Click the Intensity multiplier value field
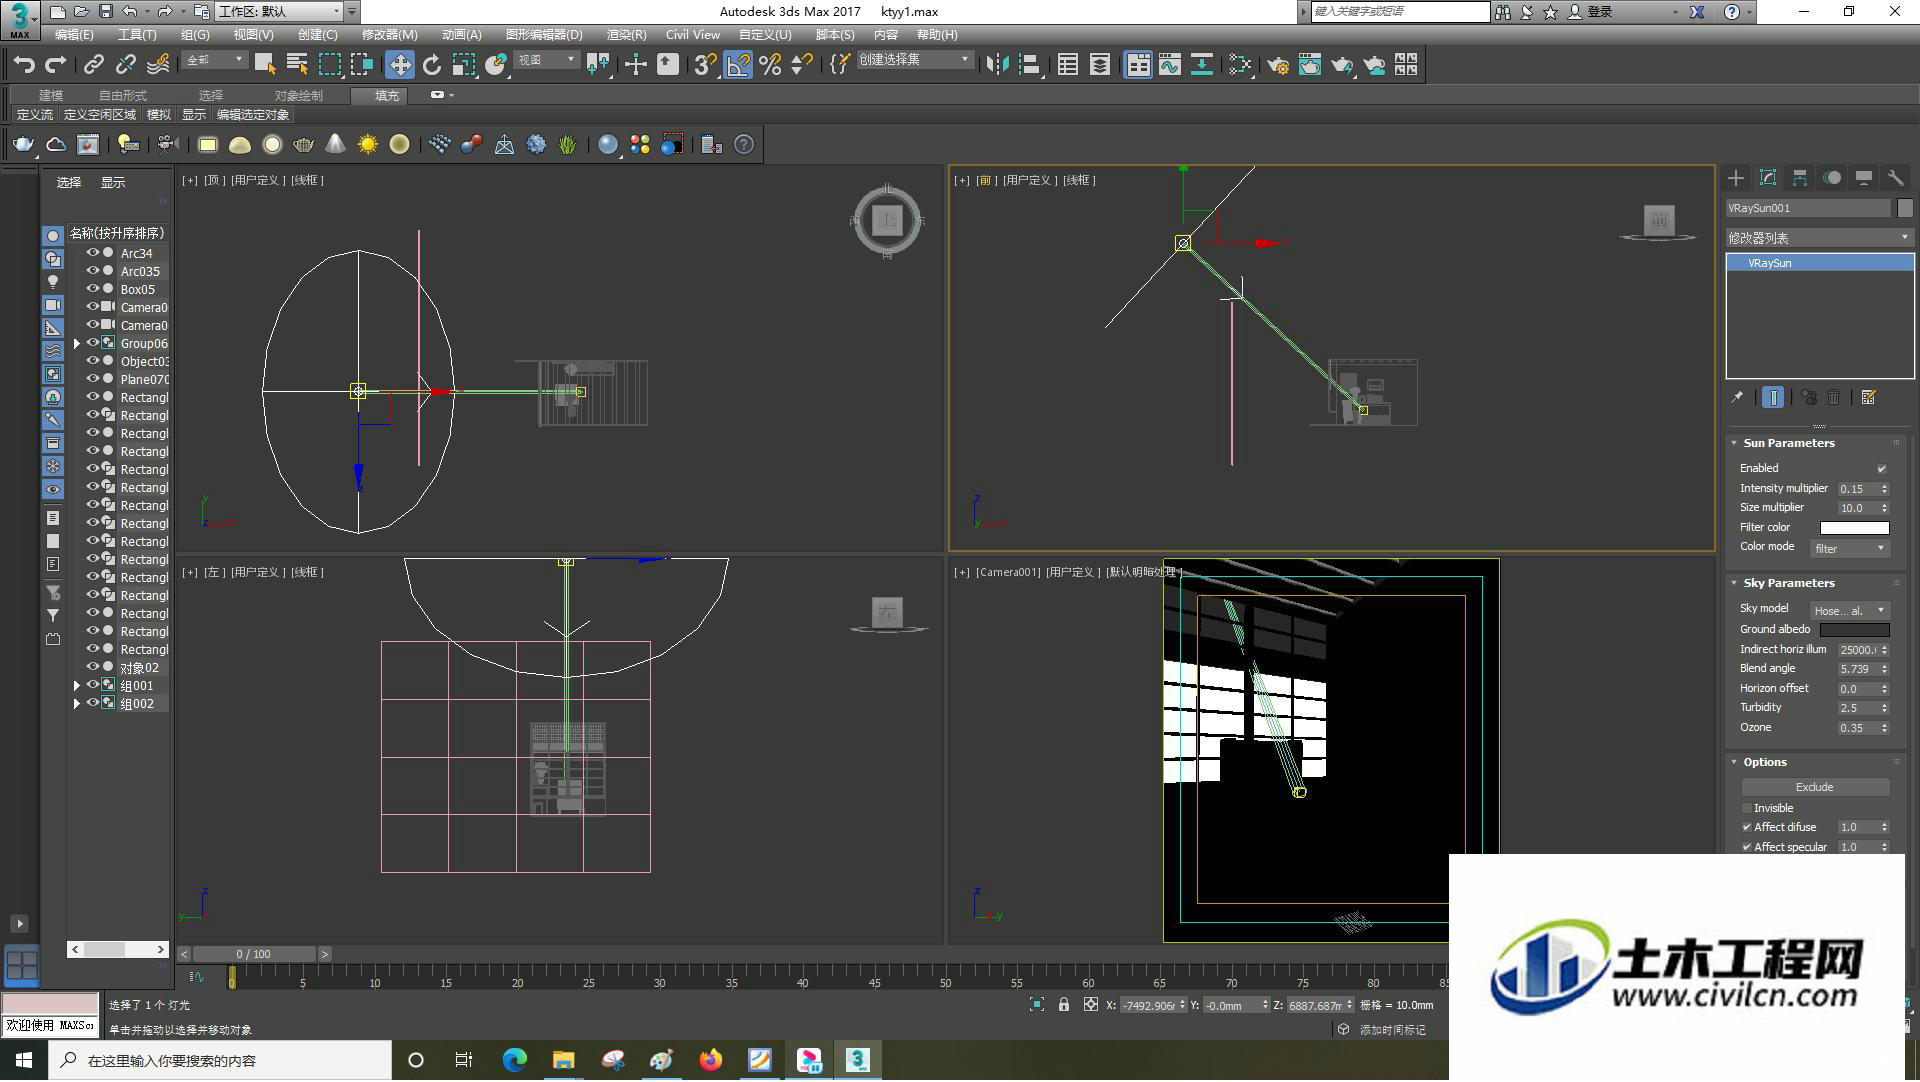 pyautogui.click(x=1857, y=490)
